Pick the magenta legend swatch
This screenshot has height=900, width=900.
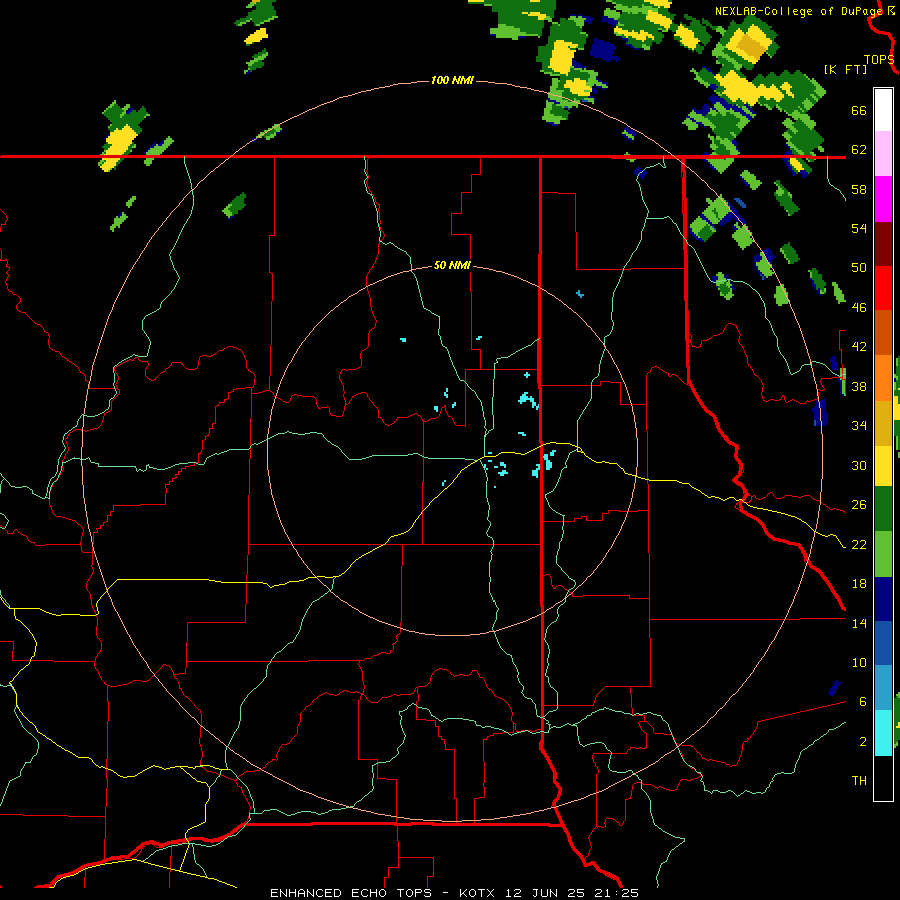[883, 199]
